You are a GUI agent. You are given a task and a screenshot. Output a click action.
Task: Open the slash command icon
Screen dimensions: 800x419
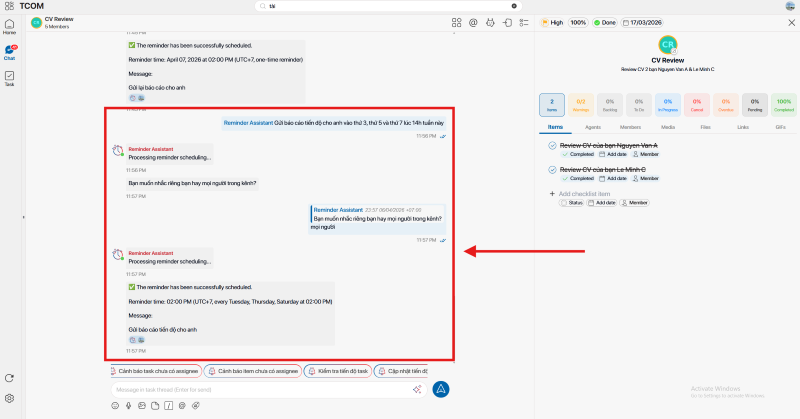(168, 406)
